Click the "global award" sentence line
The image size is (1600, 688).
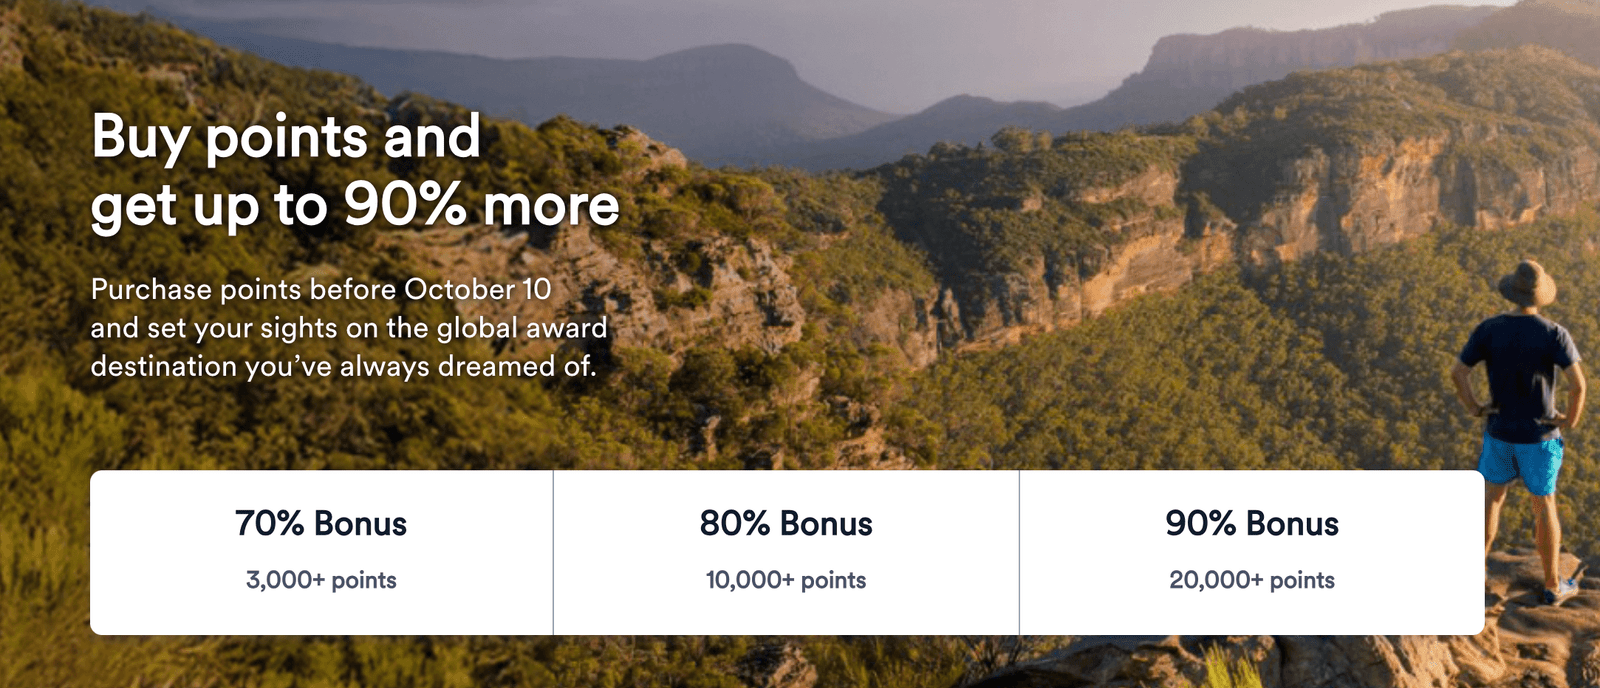point(349,328)
